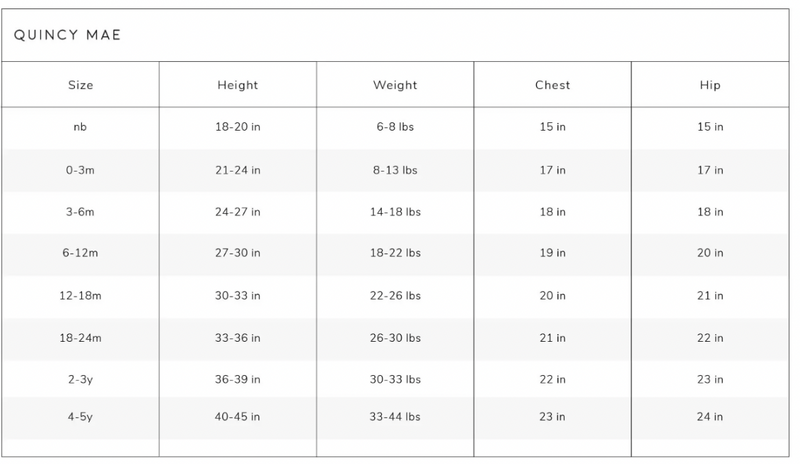Click the 18-20 in height cell
The width and height of the screenshot is (800, 464).
[238, 128]
